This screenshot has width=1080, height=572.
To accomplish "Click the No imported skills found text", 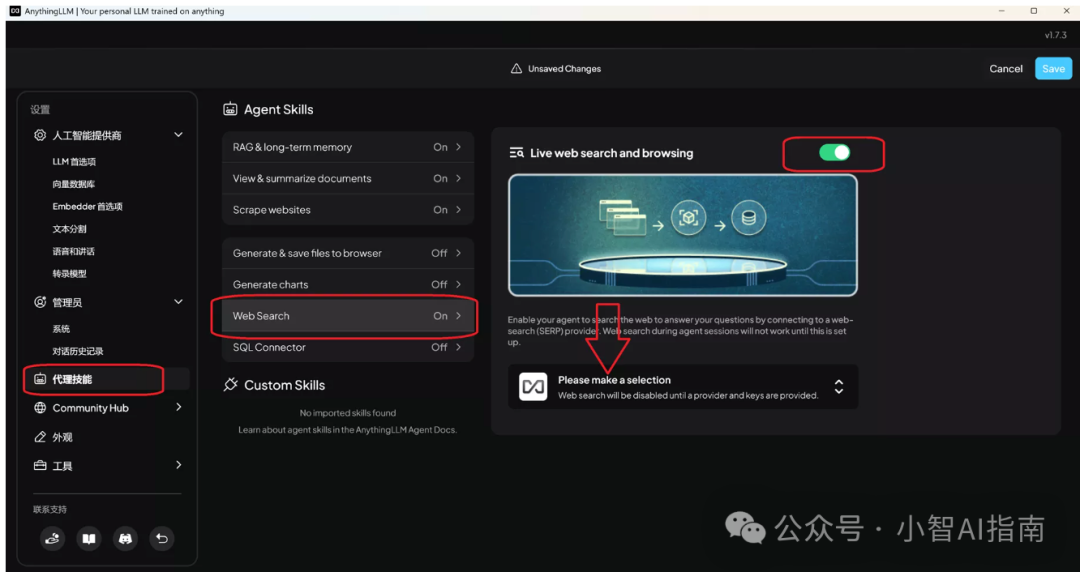I will [x=348, y=413].
